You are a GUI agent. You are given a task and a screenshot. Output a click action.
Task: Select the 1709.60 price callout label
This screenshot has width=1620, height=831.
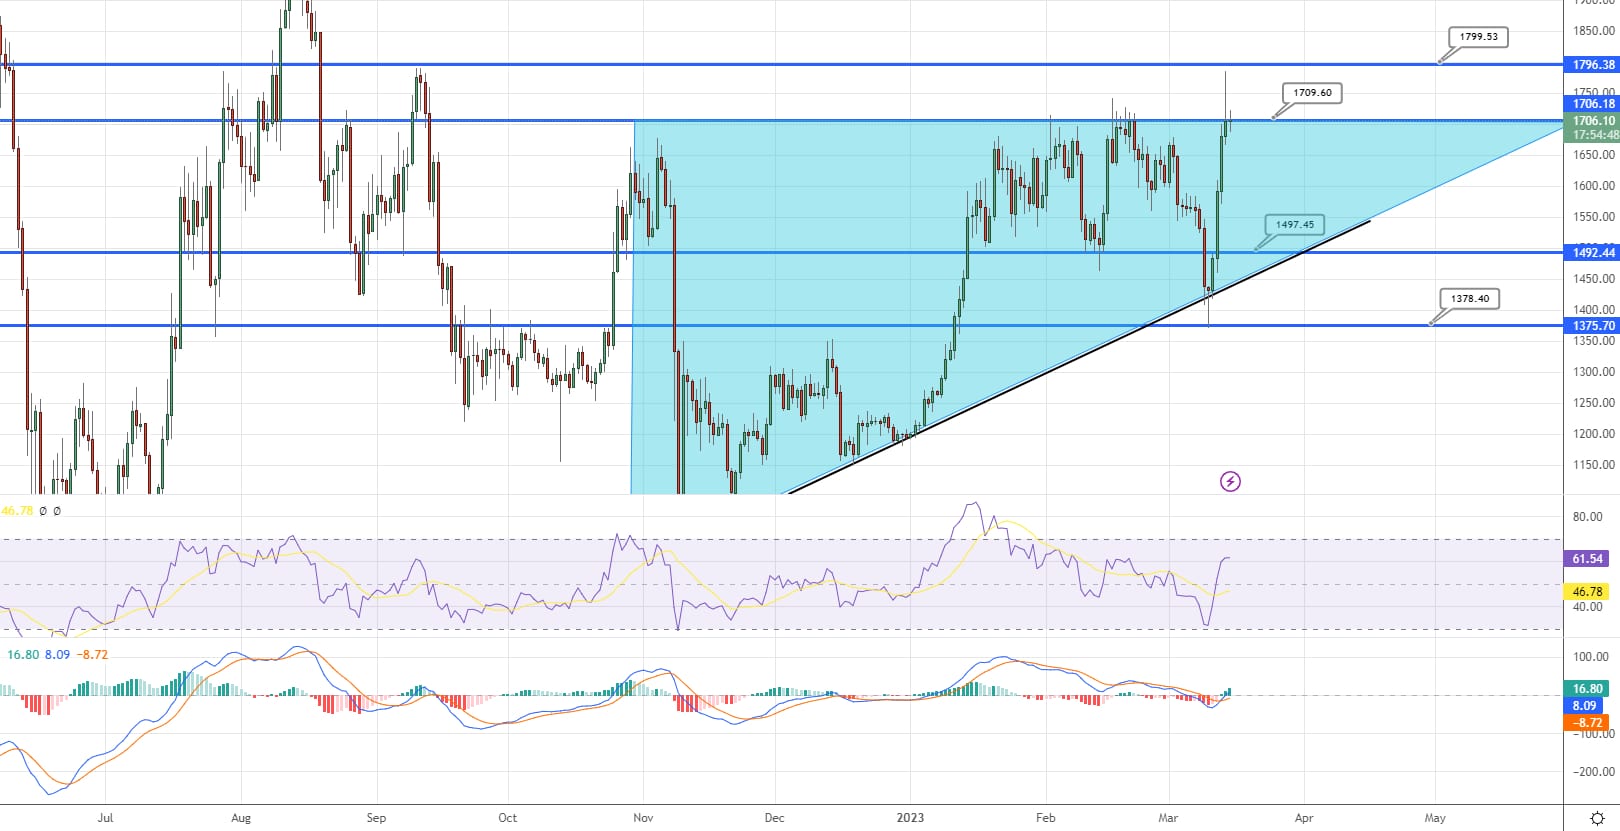(x=1312, y=93)
